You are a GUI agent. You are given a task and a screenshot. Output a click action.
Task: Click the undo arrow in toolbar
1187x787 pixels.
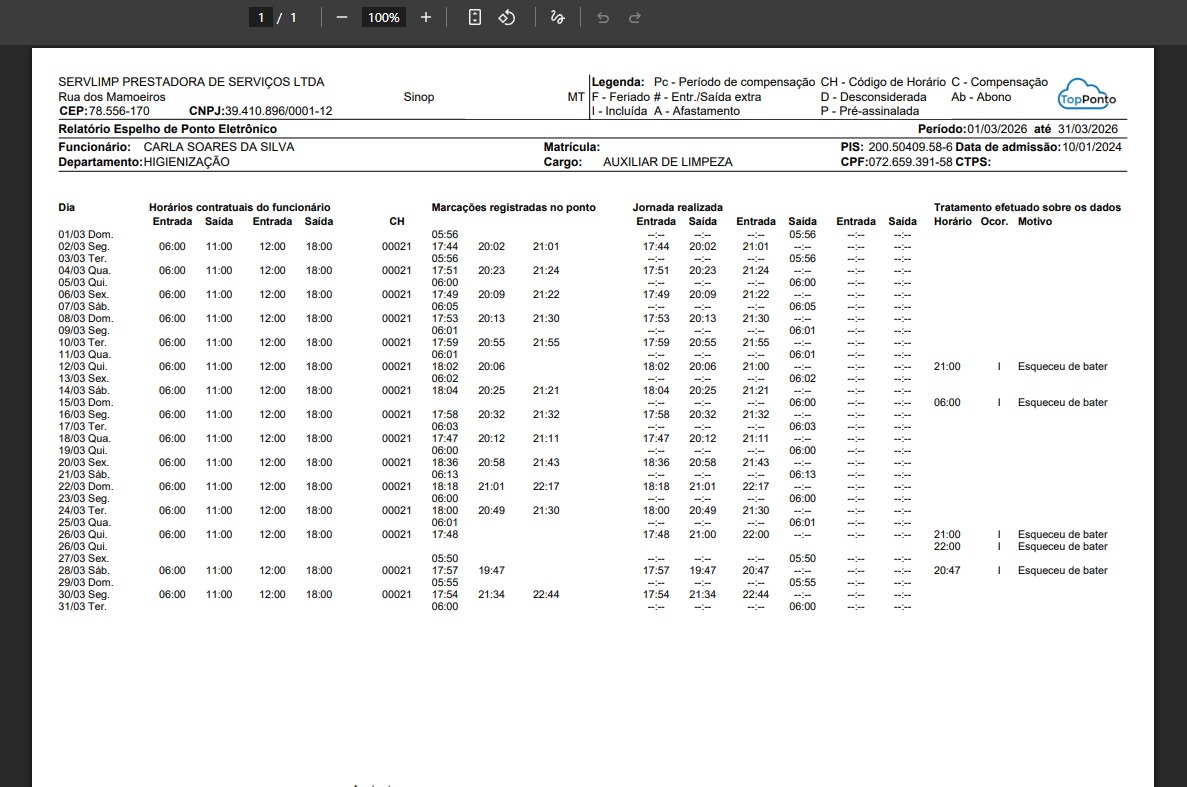602,17
